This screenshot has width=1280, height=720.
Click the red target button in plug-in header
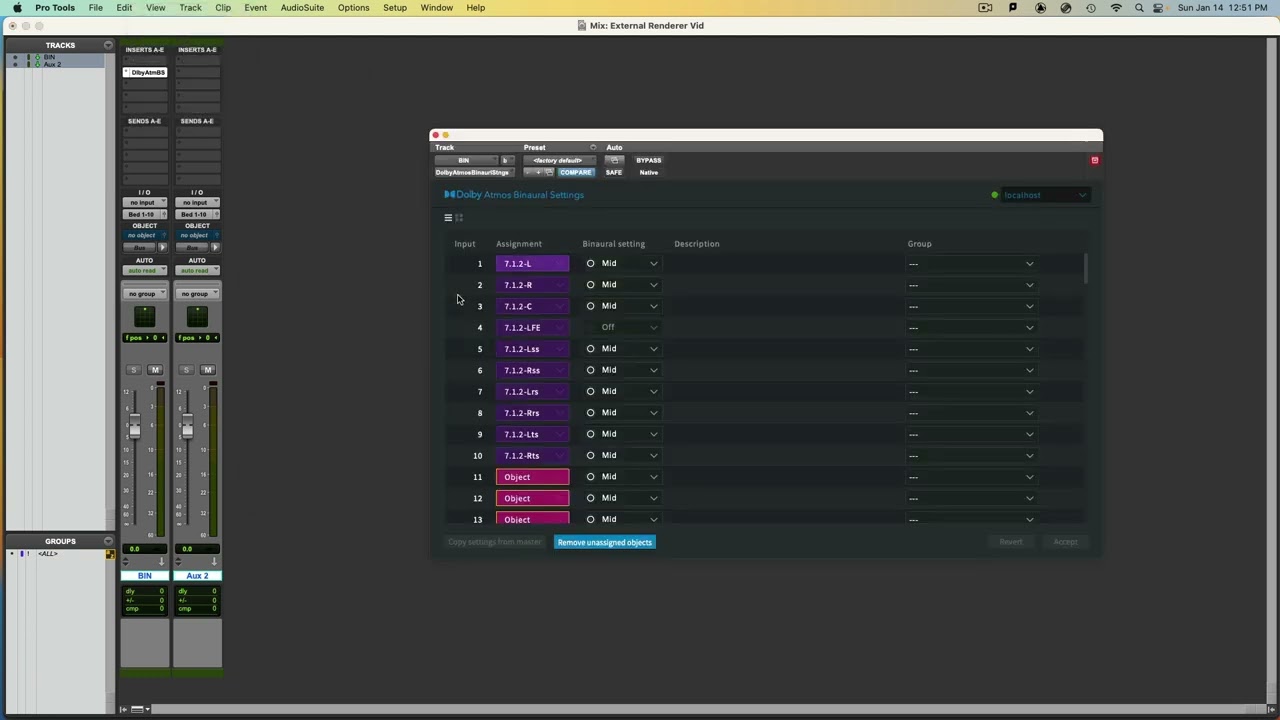point(1095,160)
